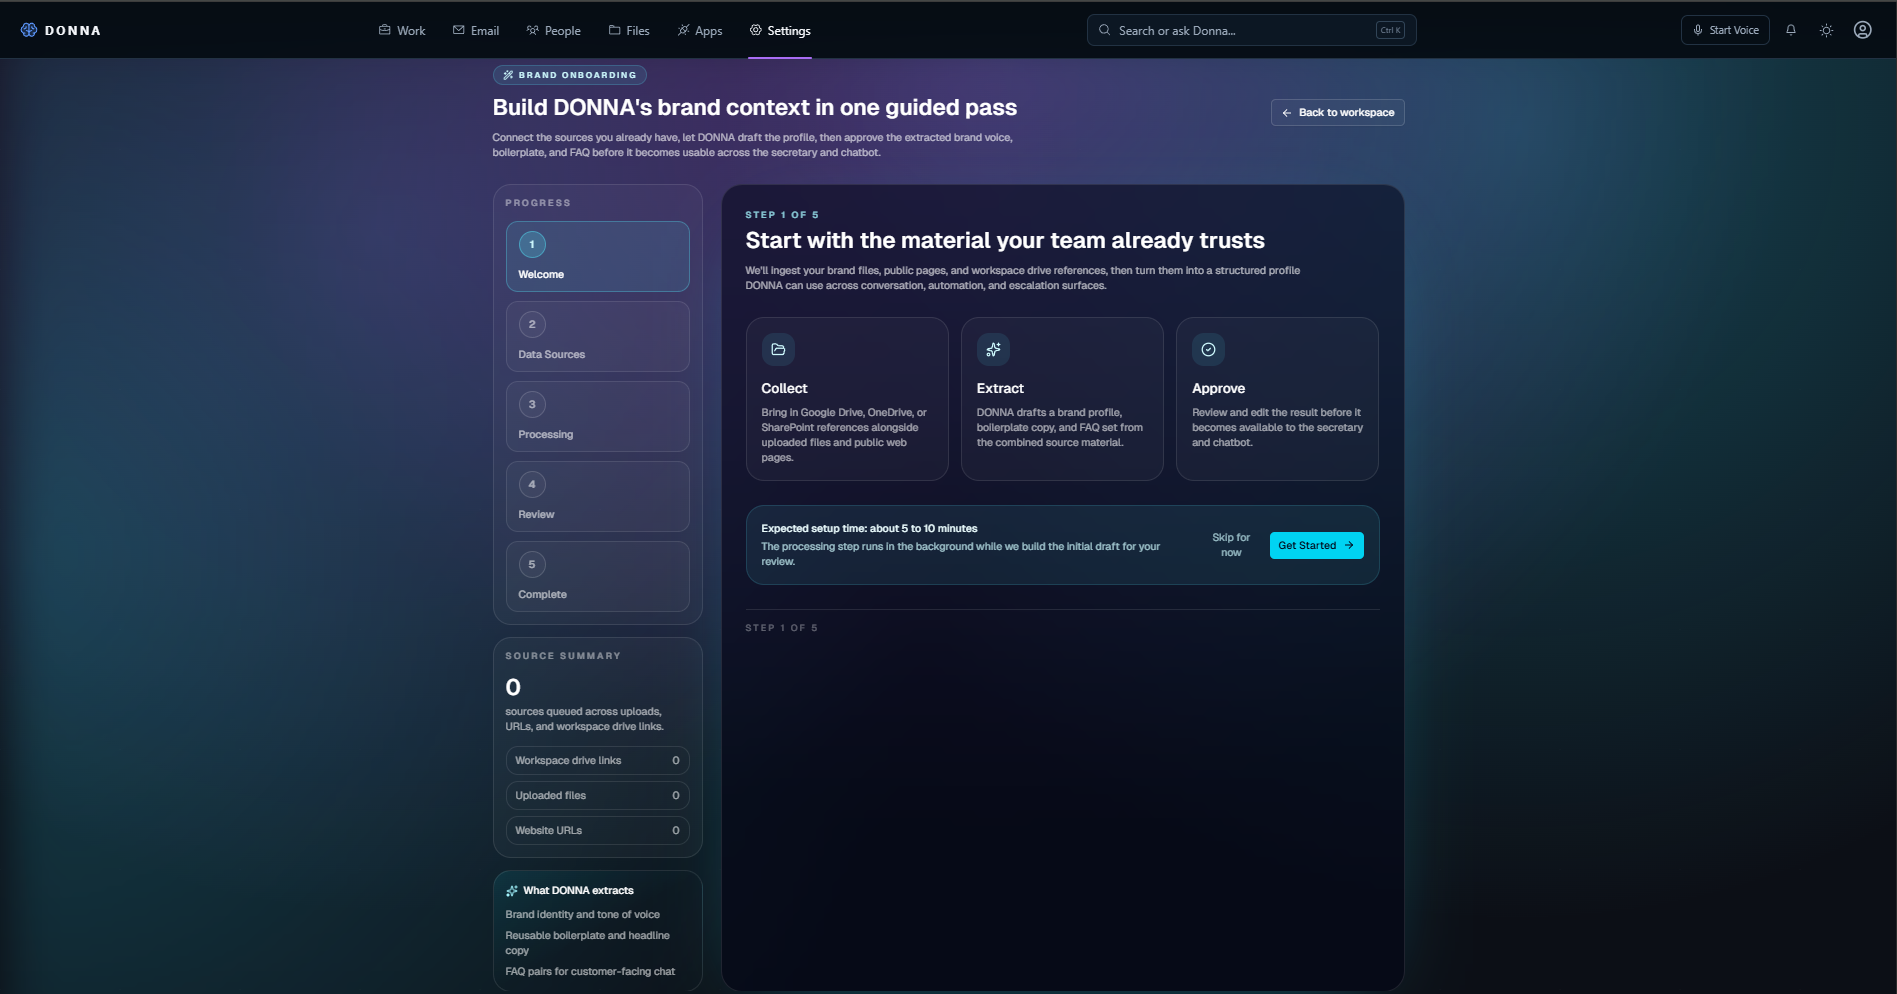Click the Settings gear icon in nav
The width and height of the screenshot is (1897, 994).
(756, 30)
